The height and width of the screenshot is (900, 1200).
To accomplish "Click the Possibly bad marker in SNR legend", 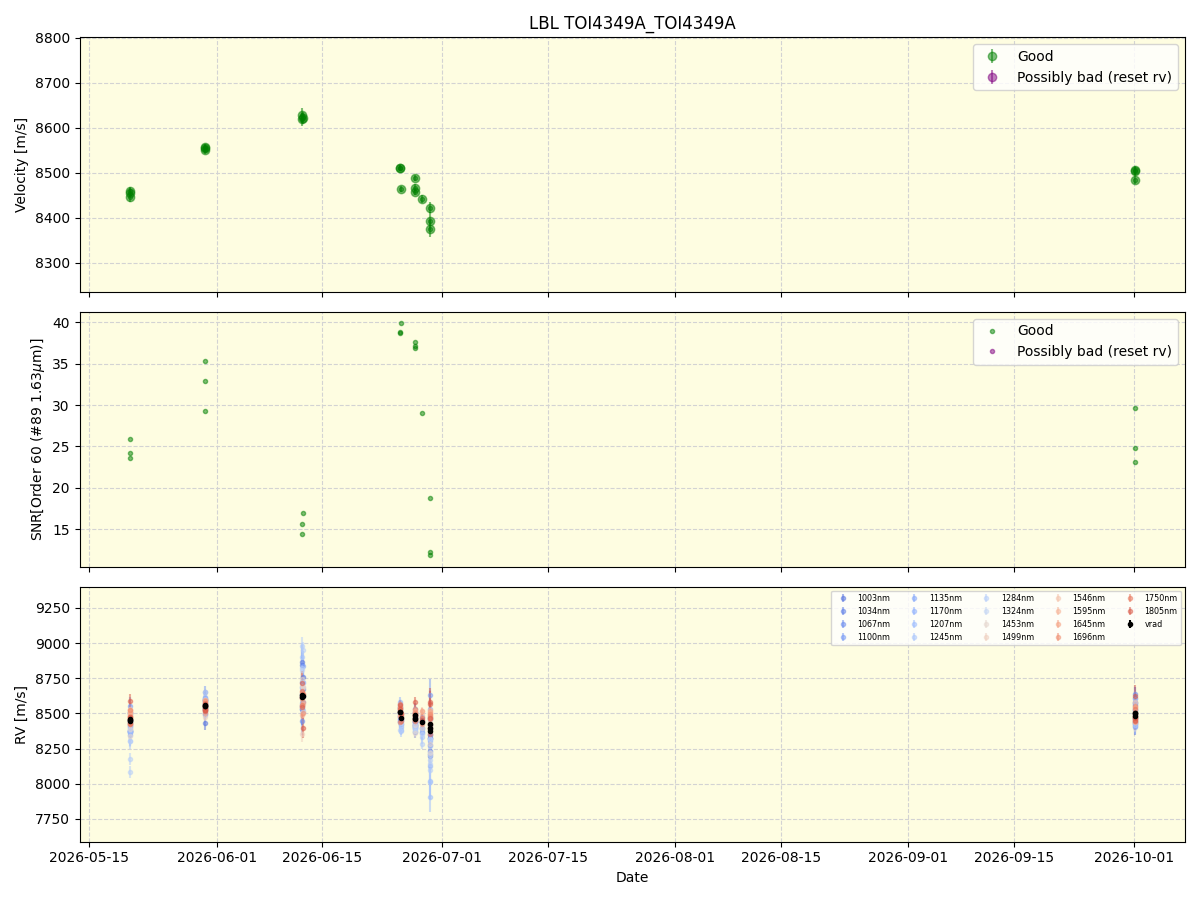I will 992,352.
